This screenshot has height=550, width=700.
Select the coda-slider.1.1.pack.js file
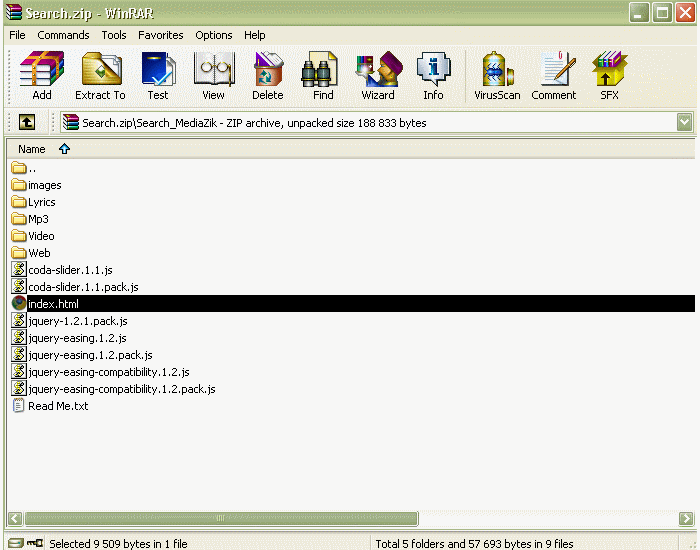coord(83,287)
